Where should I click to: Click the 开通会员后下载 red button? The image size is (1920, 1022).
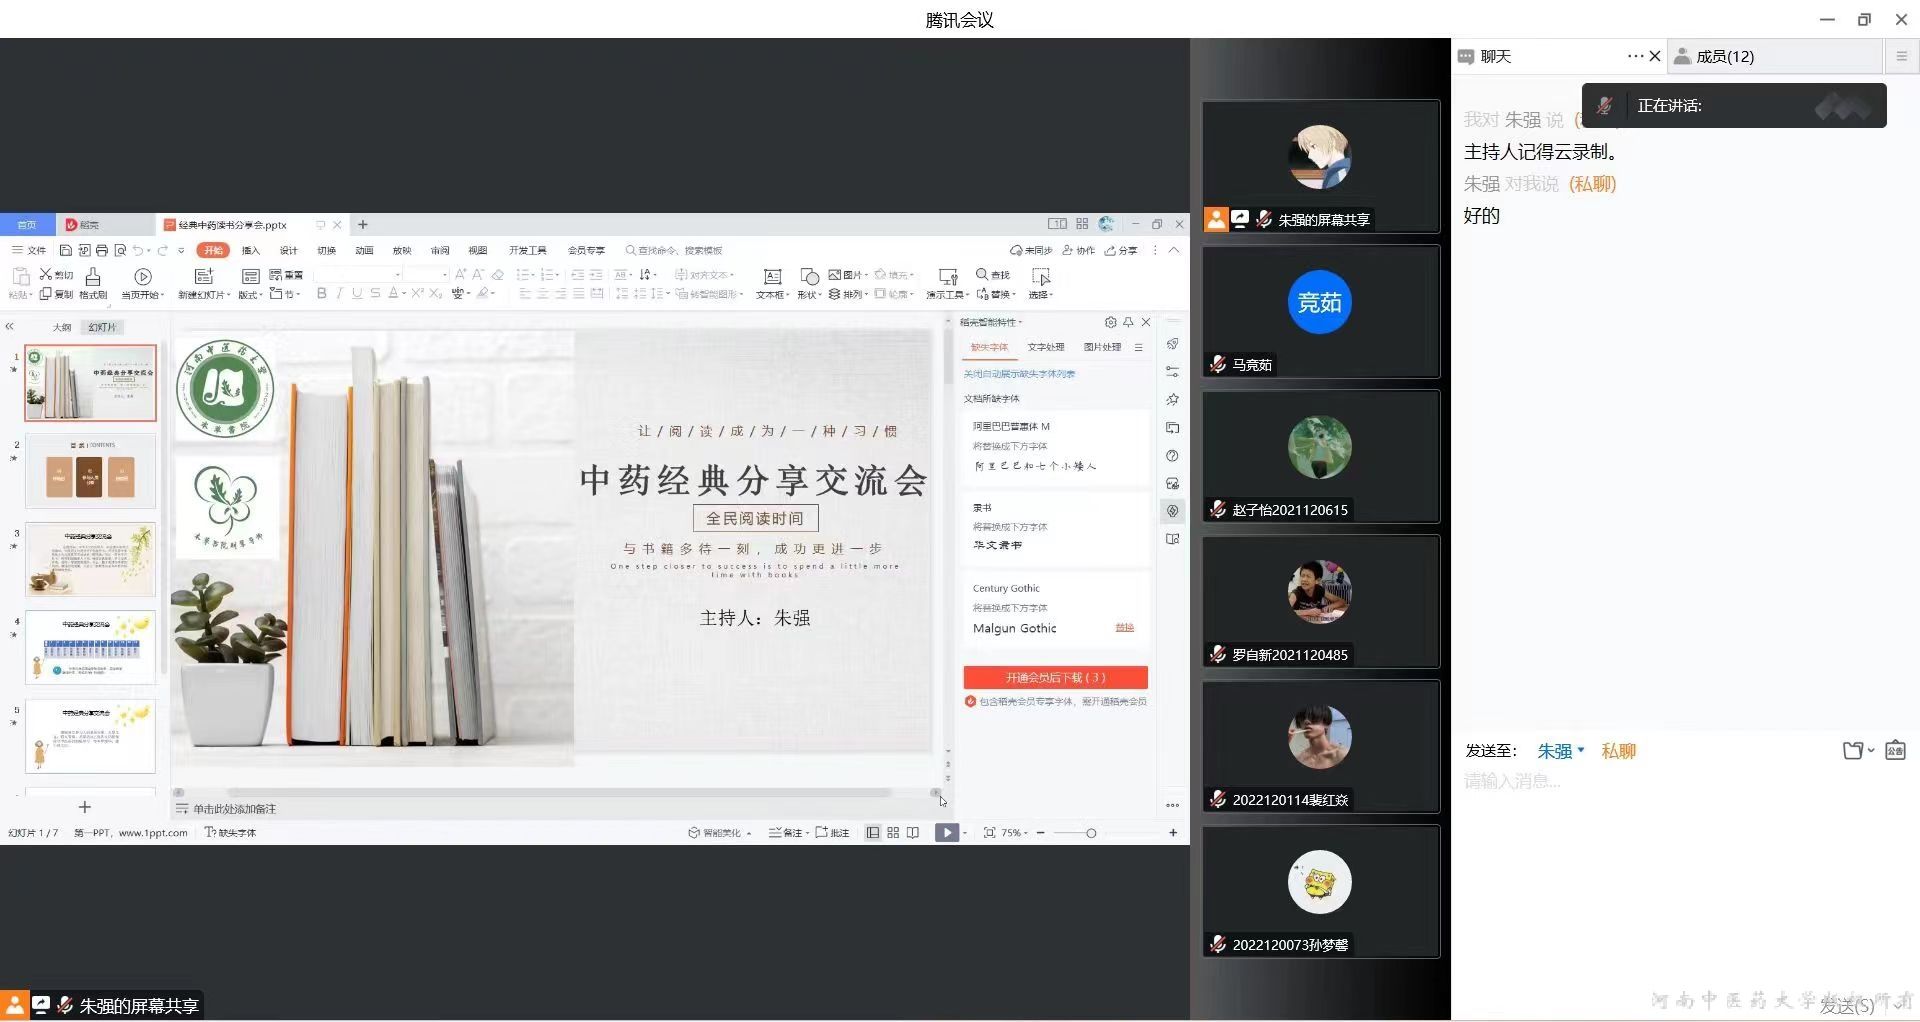point(1055,678)
